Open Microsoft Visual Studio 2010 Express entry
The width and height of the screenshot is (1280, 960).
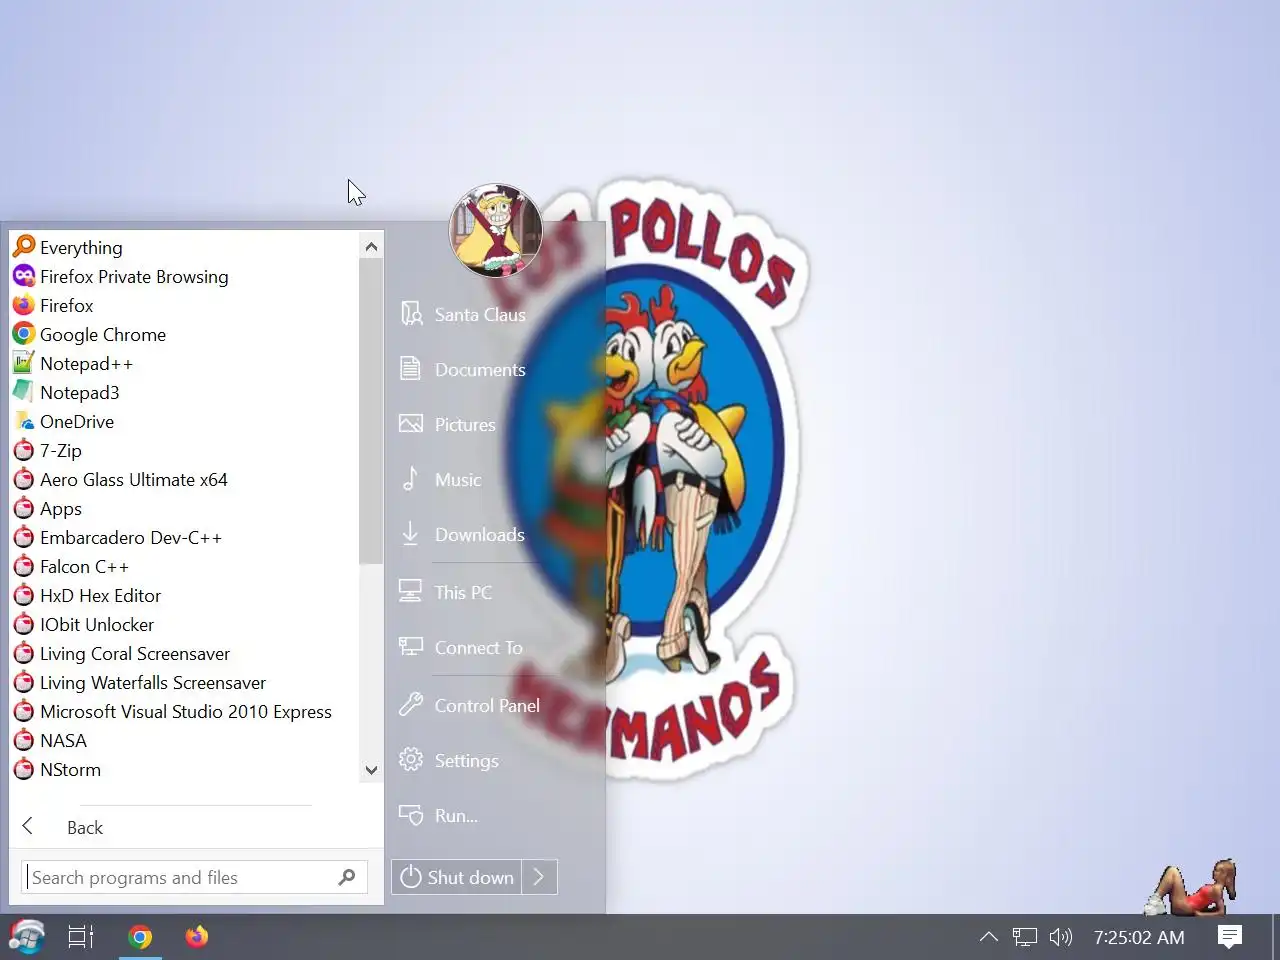(x=184, y=711)
